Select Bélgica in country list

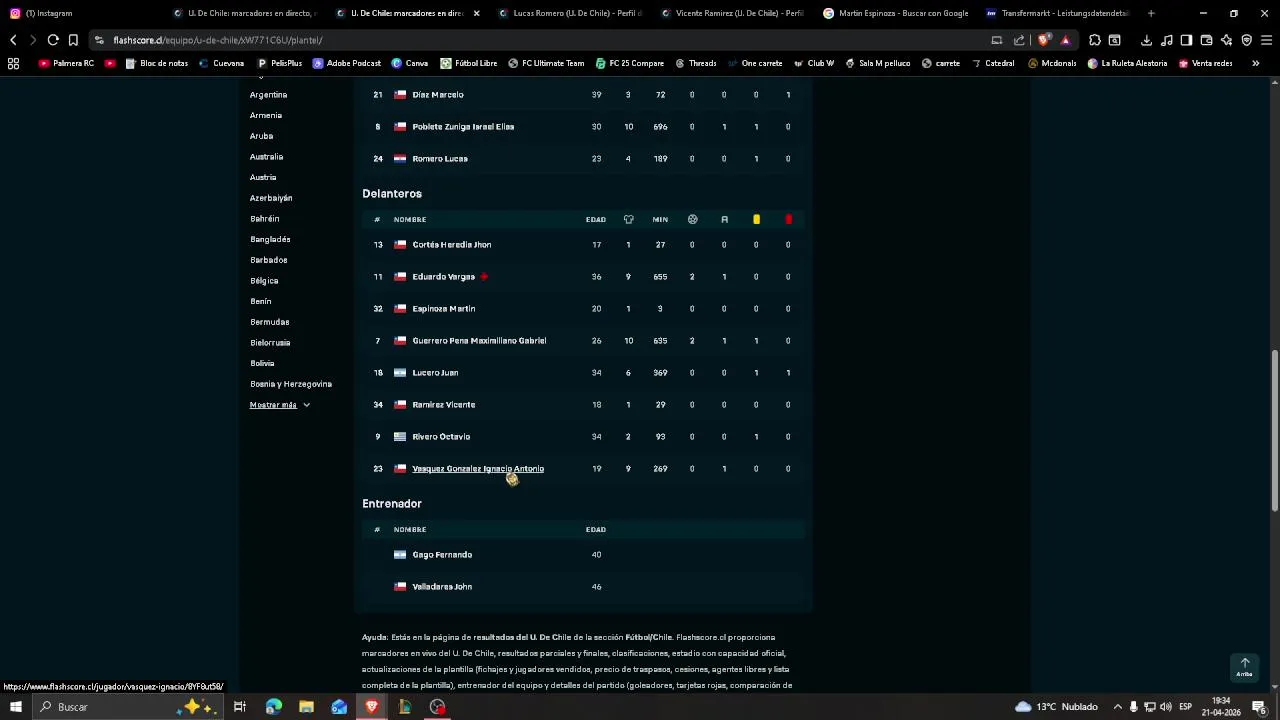click(264, 281)
